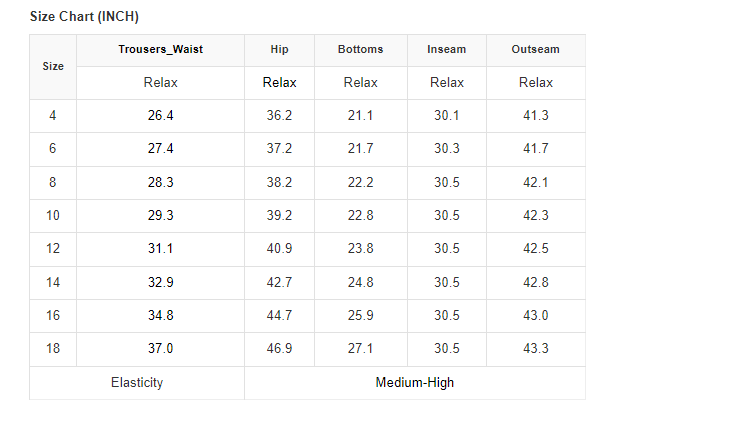Select size 4 row label
752x425 pixels.
53,115
